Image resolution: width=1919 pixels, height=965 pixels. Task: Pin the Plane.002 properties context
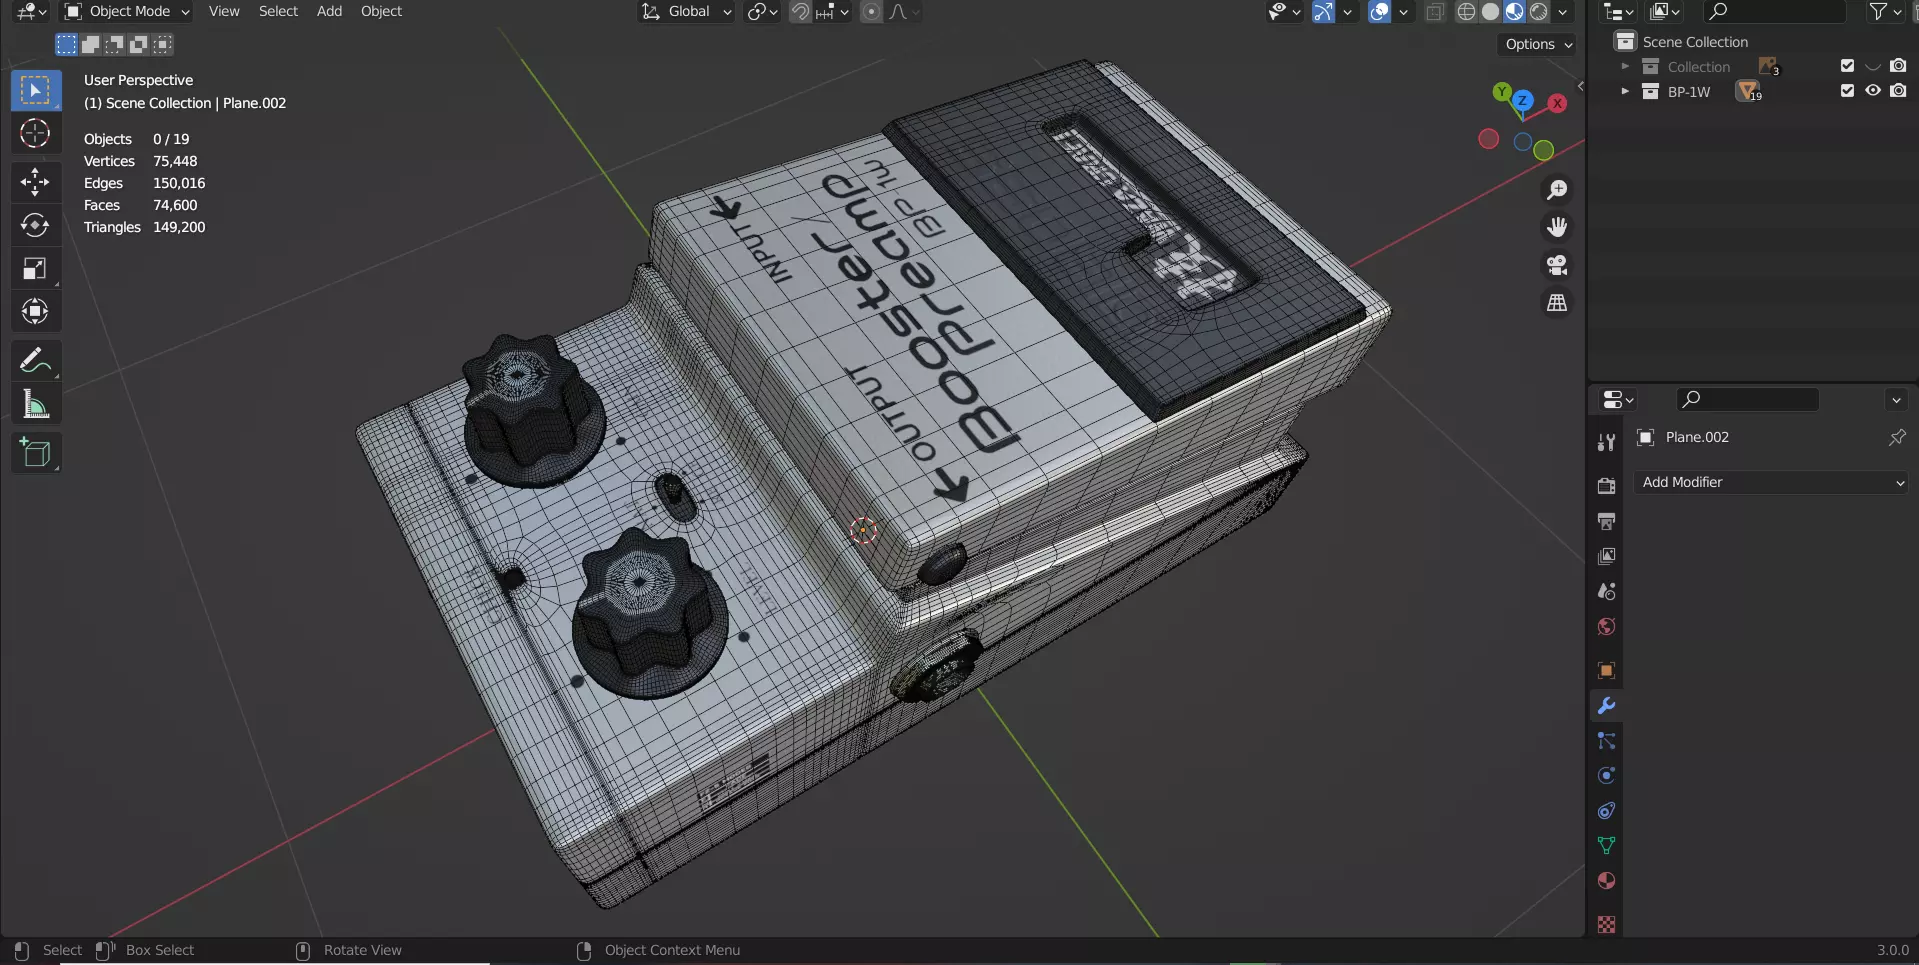(x=1896, y=437)
